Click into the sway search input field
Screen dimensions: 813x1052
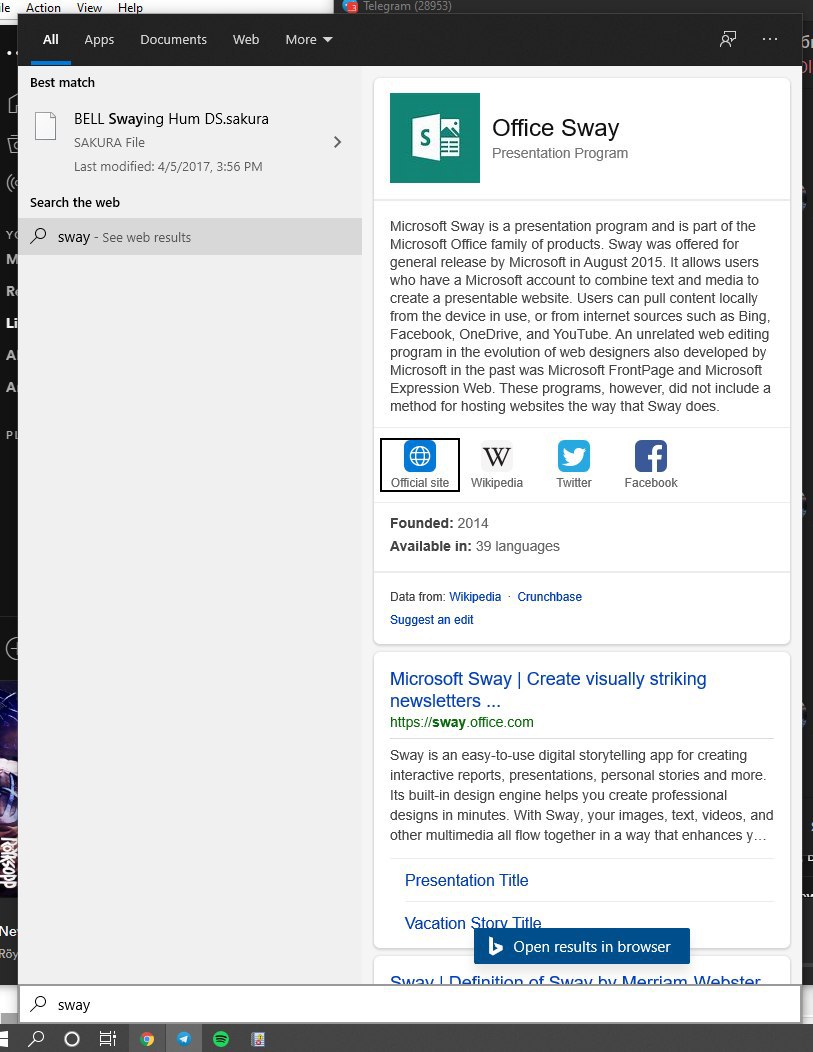[x=409, y=1004]
